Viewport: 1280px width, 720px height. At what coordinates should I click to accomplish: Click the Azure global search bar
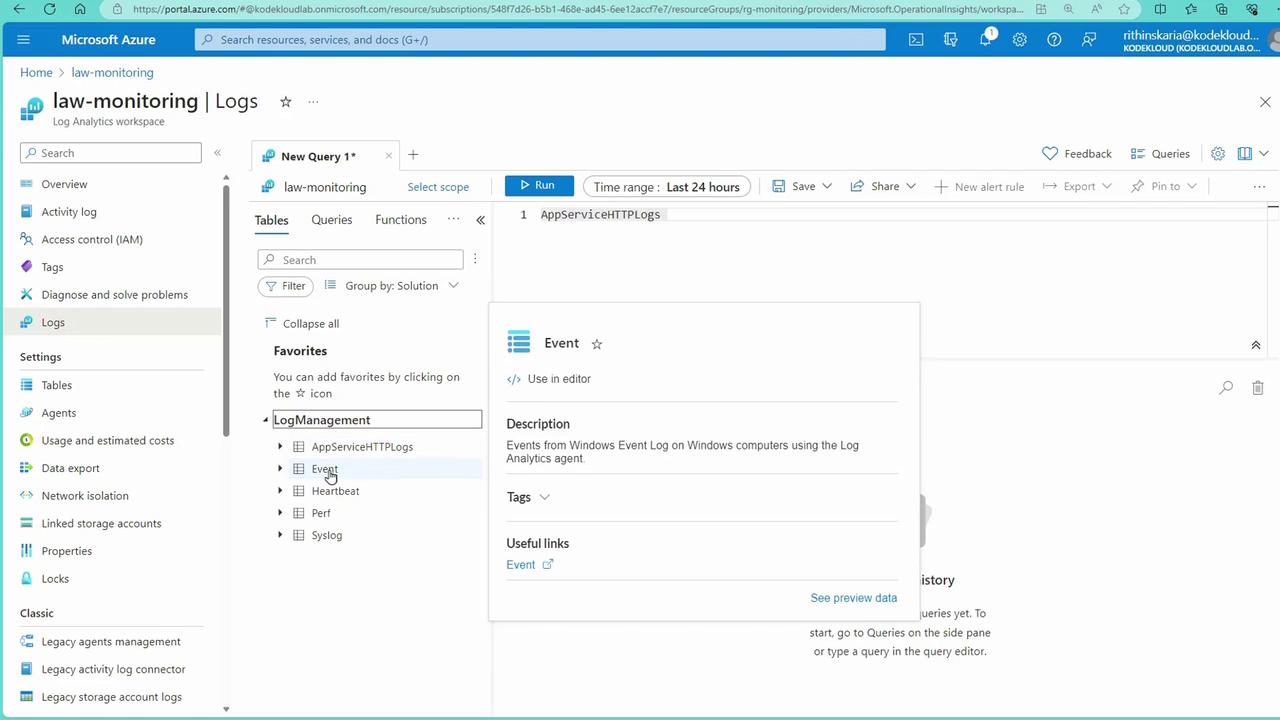tap(540, 40)
